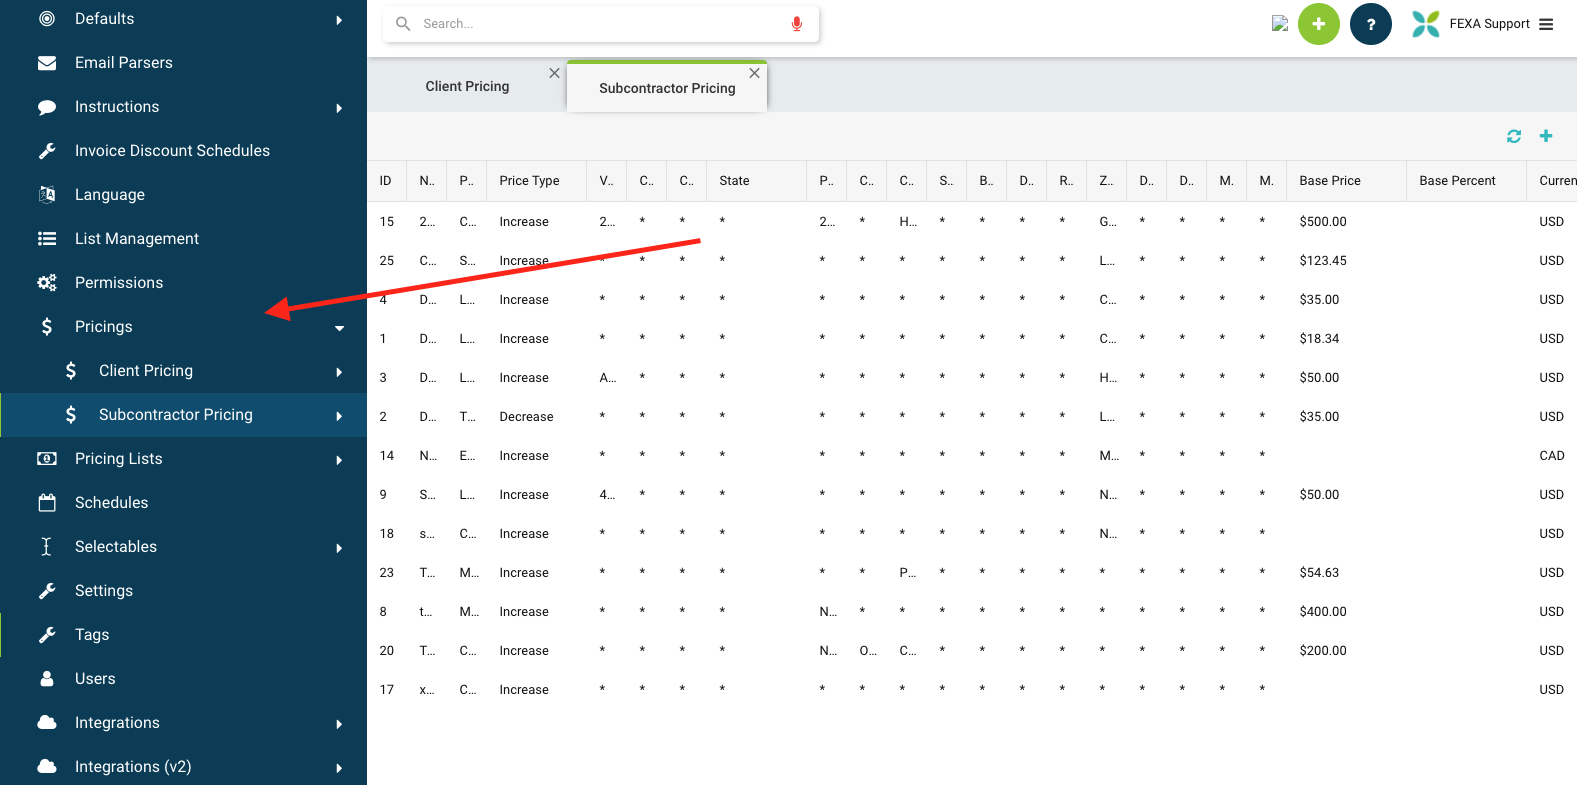Screen dimensions: 1577x785
Task: Click the microphone icon in search bar
Action: [x=796, y=24]
